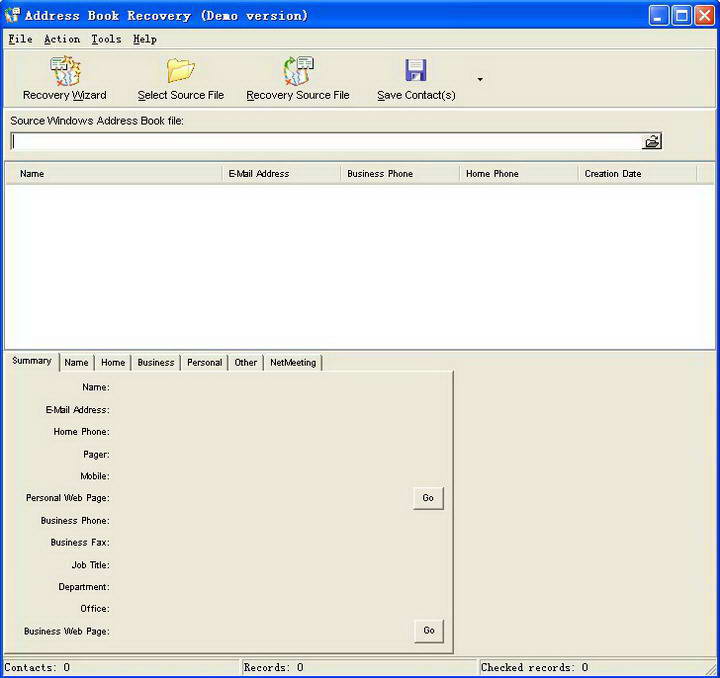Click the Records: 0 status bar entry

tap(360, 667)
